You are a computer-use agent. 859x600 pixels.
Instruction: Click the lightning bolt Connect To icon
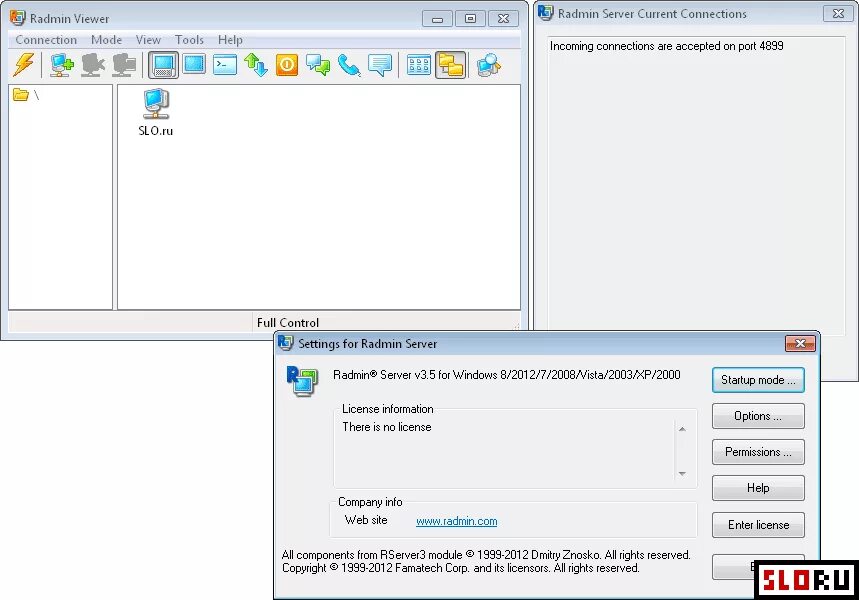click(24, 65)
